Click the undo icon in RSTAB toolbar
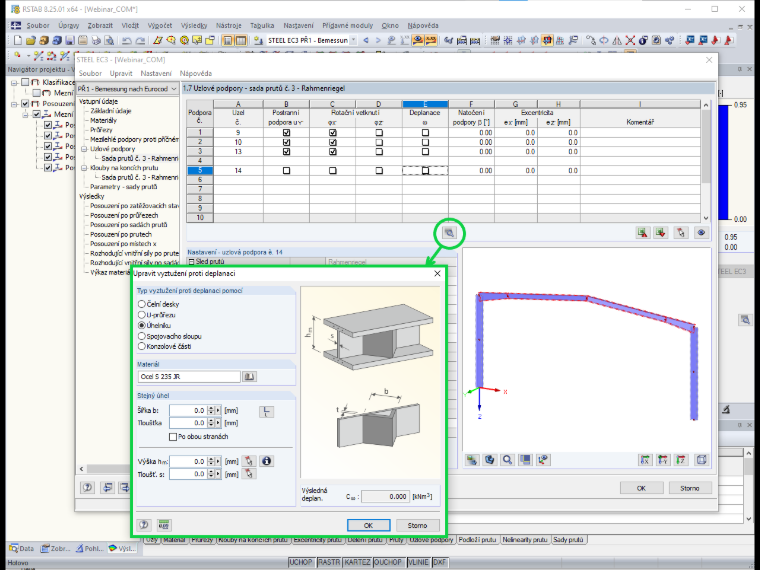 point(127,40)
